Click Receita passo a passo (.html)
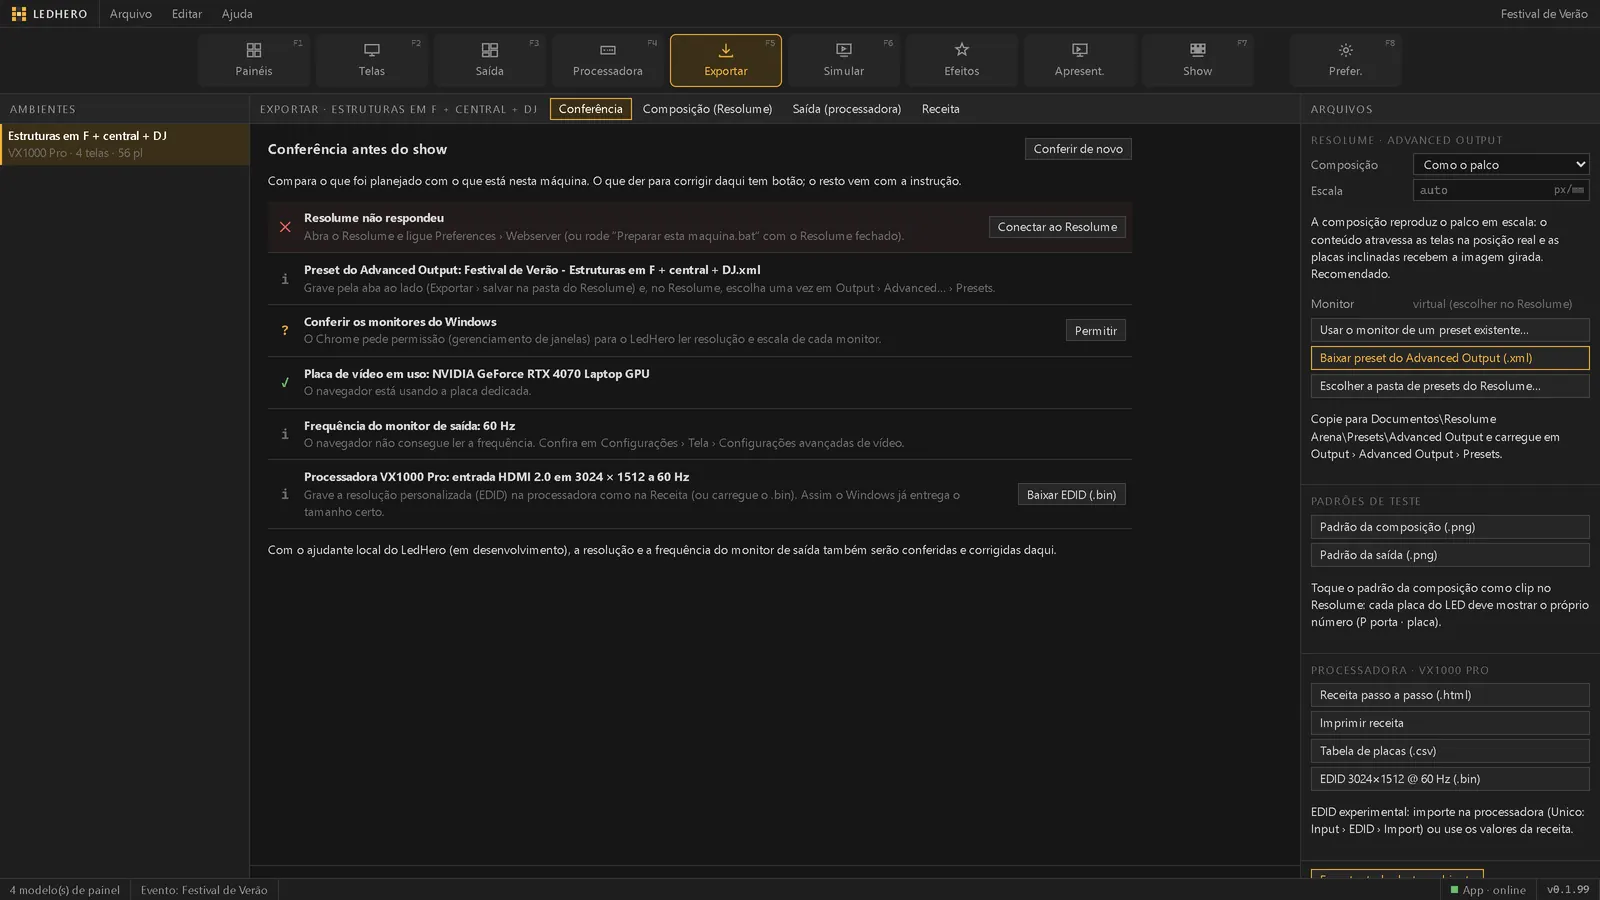 point(1450,695)
